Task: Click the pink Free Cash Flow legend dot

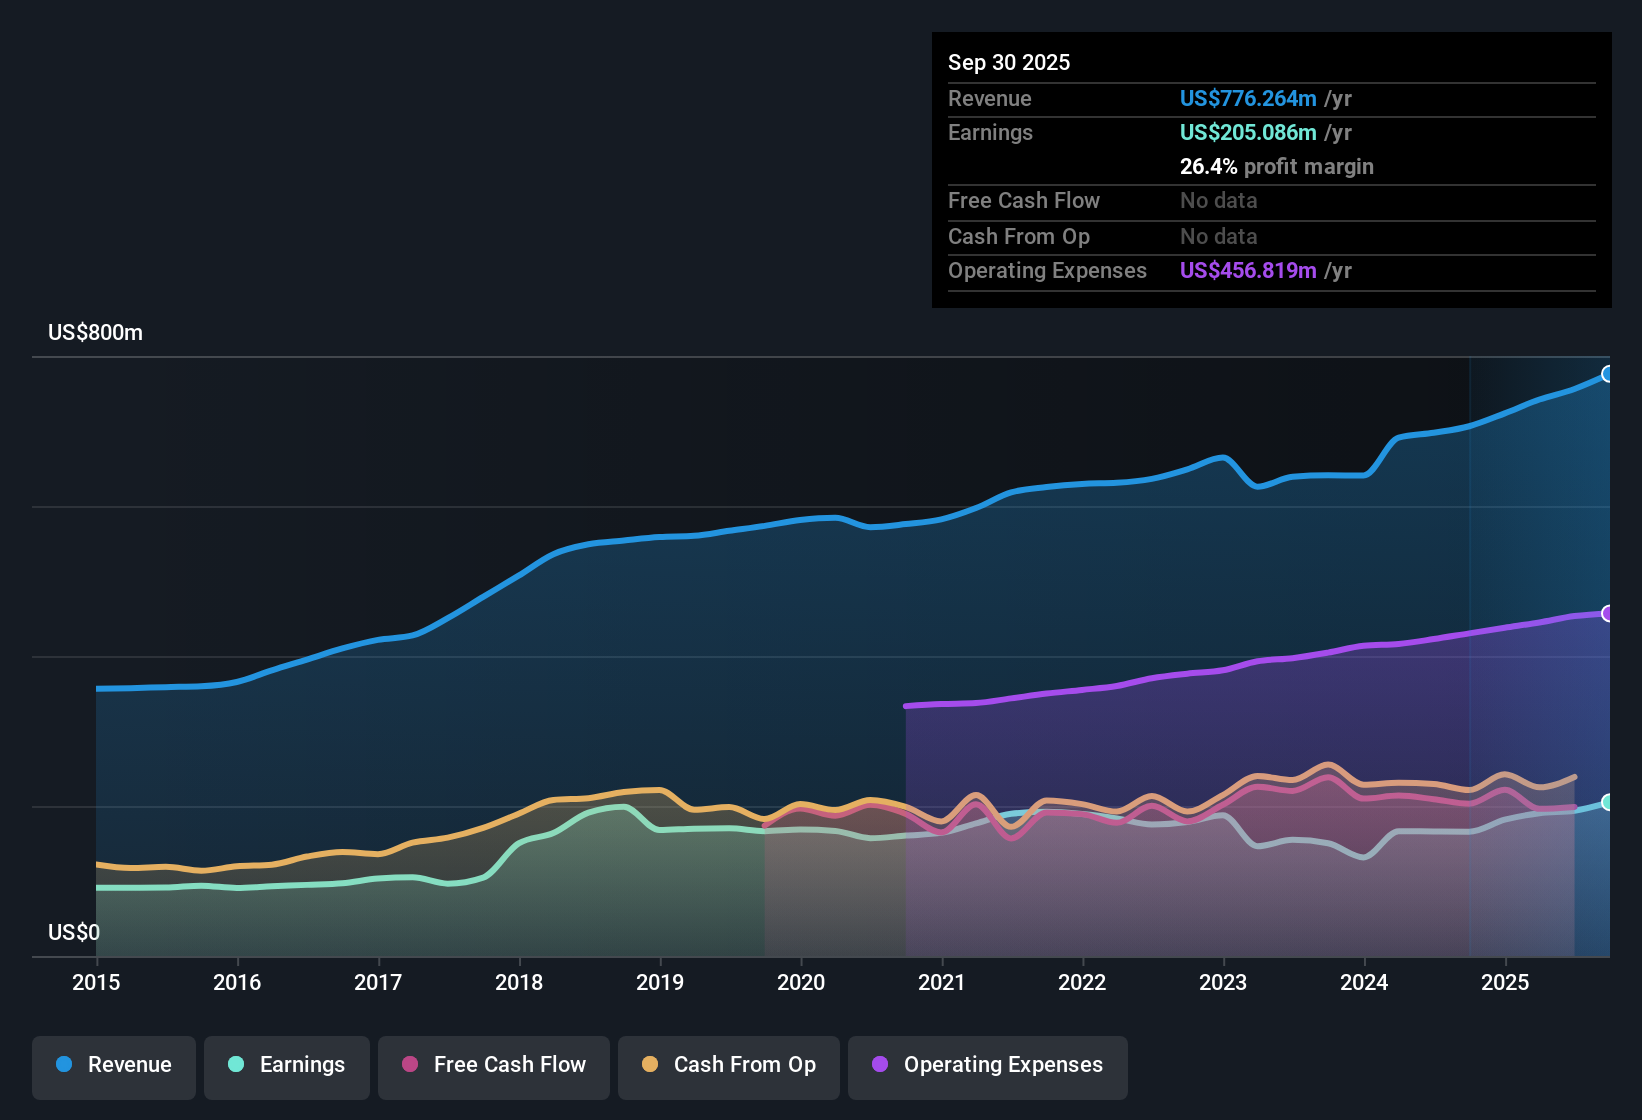Action: [x=409, y=1066]
